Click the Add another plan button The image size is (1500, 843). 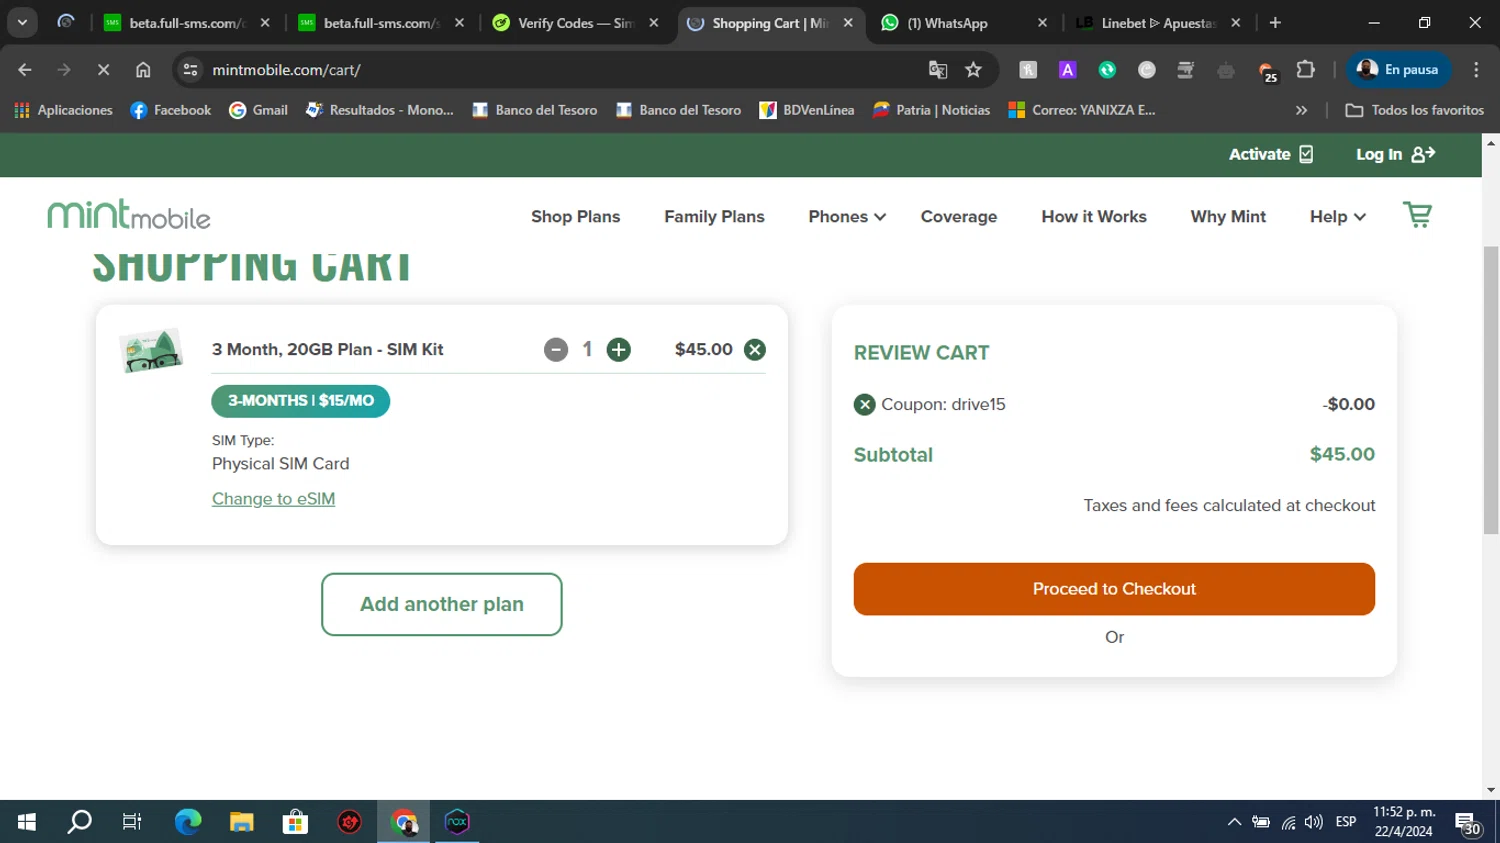tap(441, 604)
